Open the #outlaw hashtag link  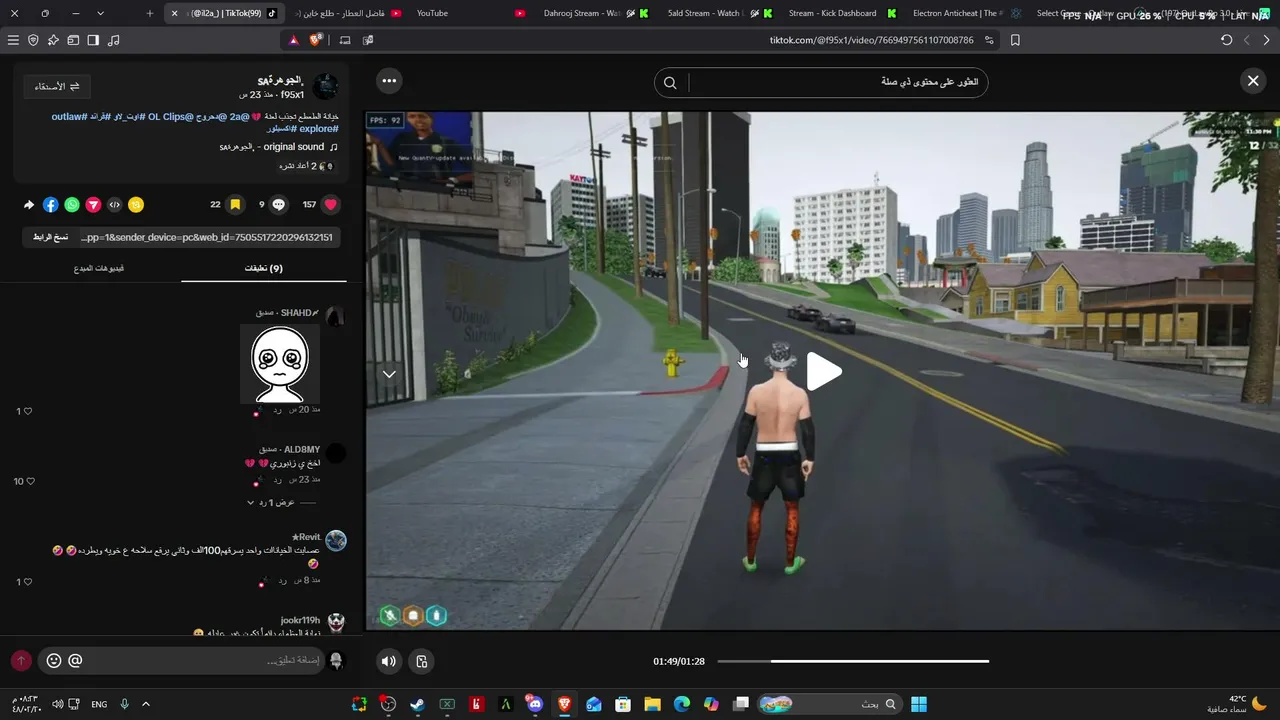coord(69,117)
